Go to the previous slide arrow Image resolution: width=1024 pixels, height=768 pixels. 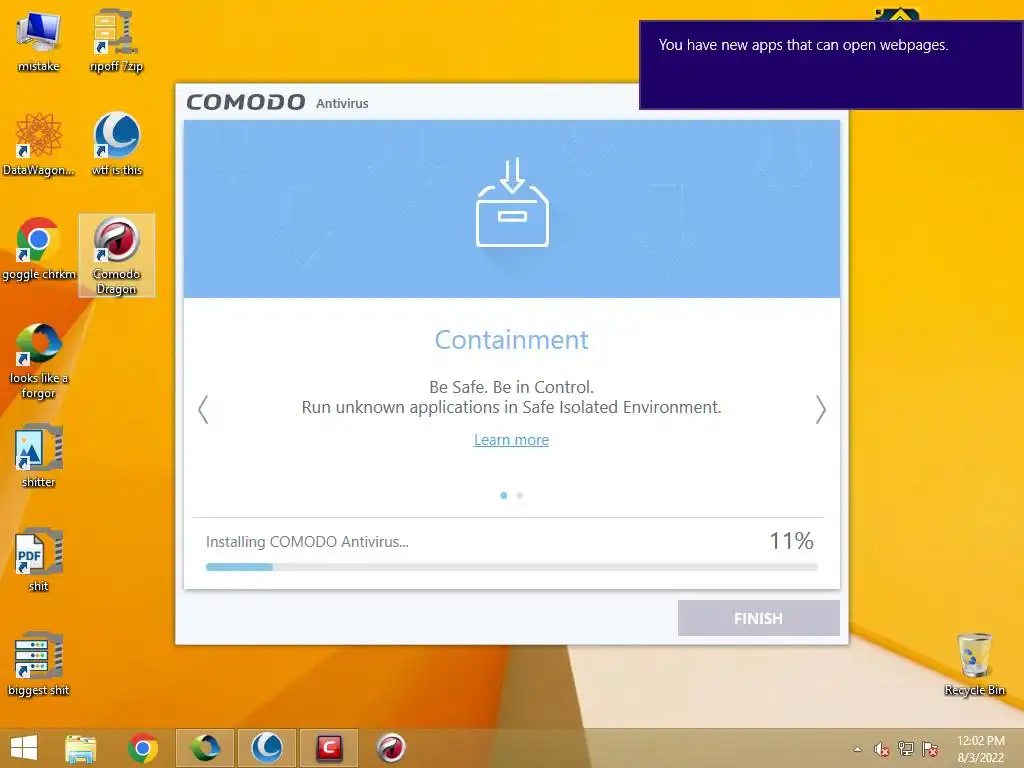pyautogui.click(x=203, y=409)
